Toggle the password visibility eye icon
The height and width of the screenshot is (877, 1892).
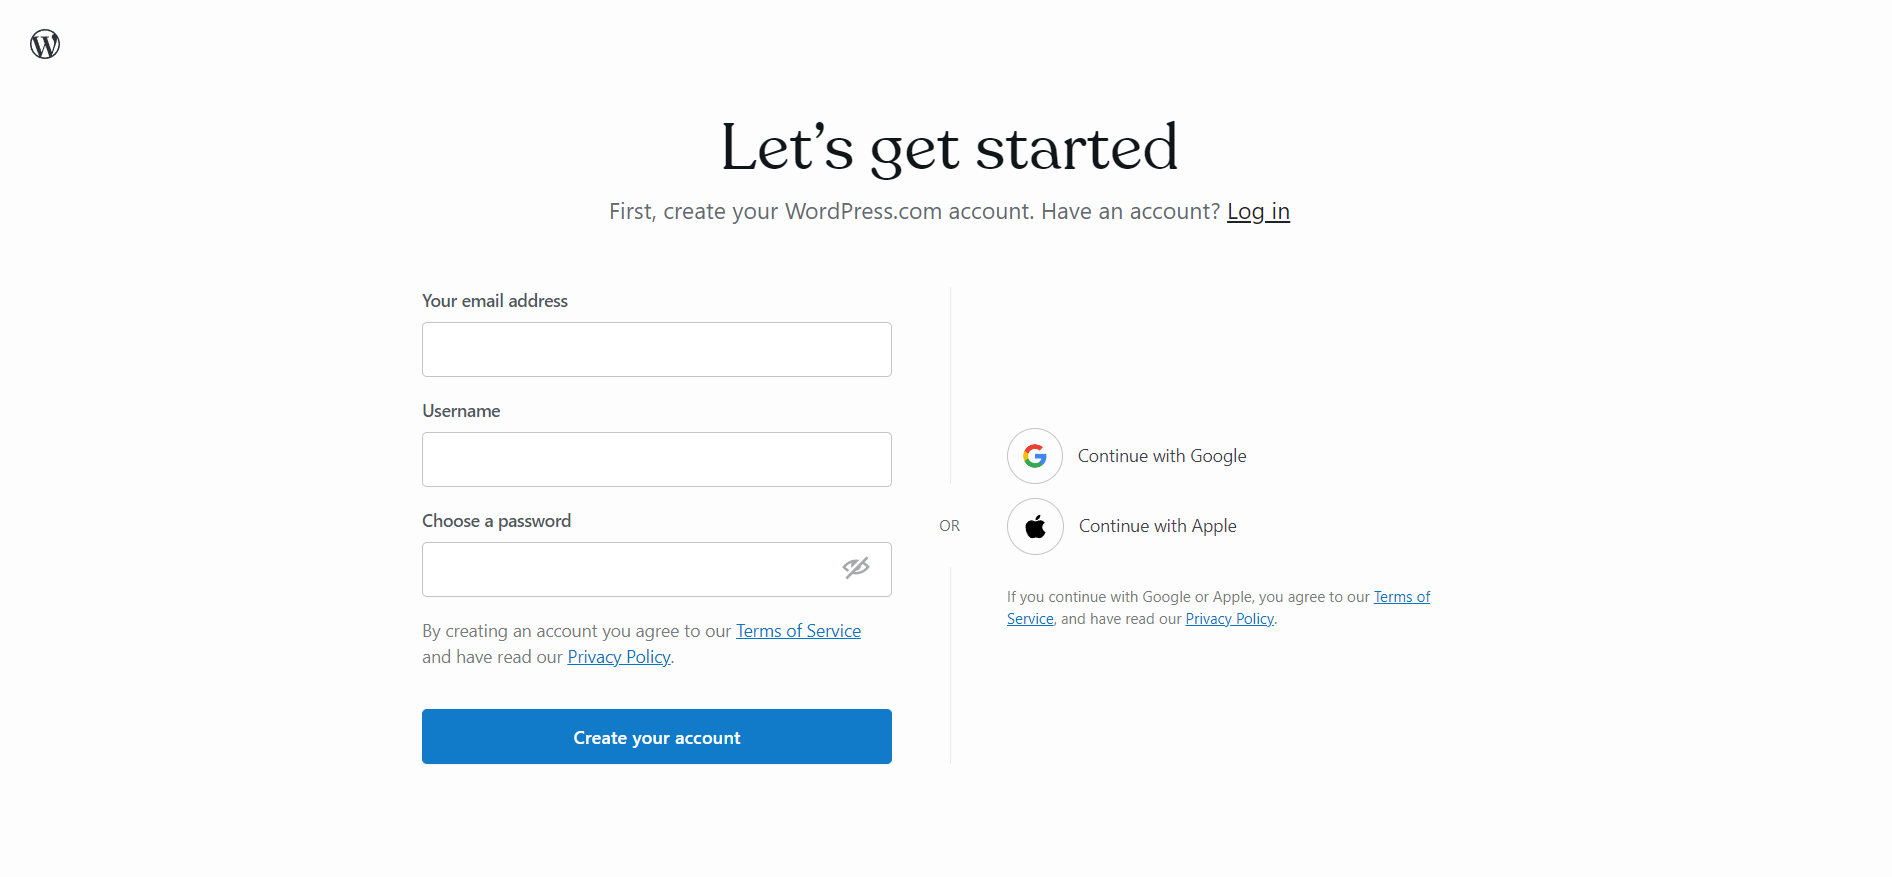pyautogui.click(x=856, y=569)
